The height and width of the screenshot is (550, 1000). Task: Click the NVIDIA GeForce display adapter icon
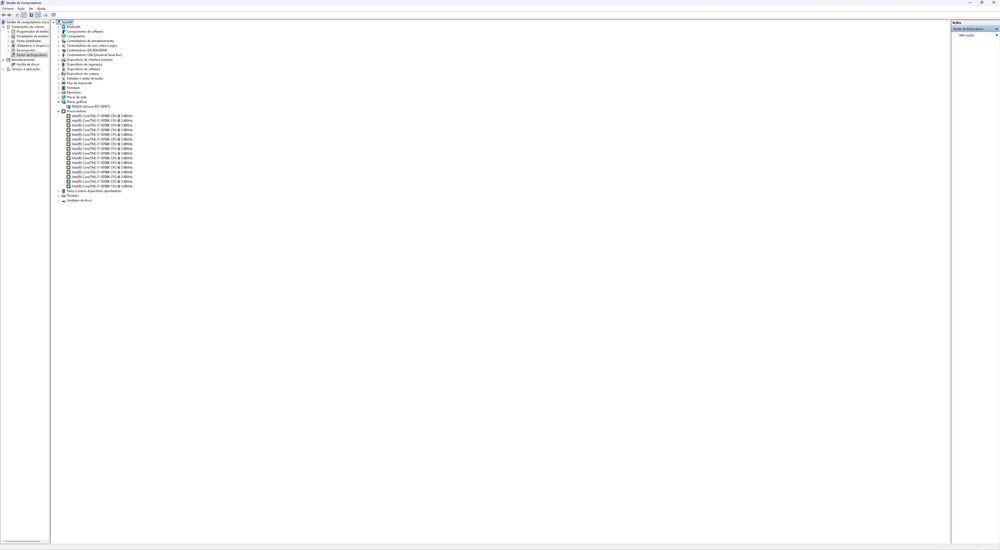[x=68, y=106]
